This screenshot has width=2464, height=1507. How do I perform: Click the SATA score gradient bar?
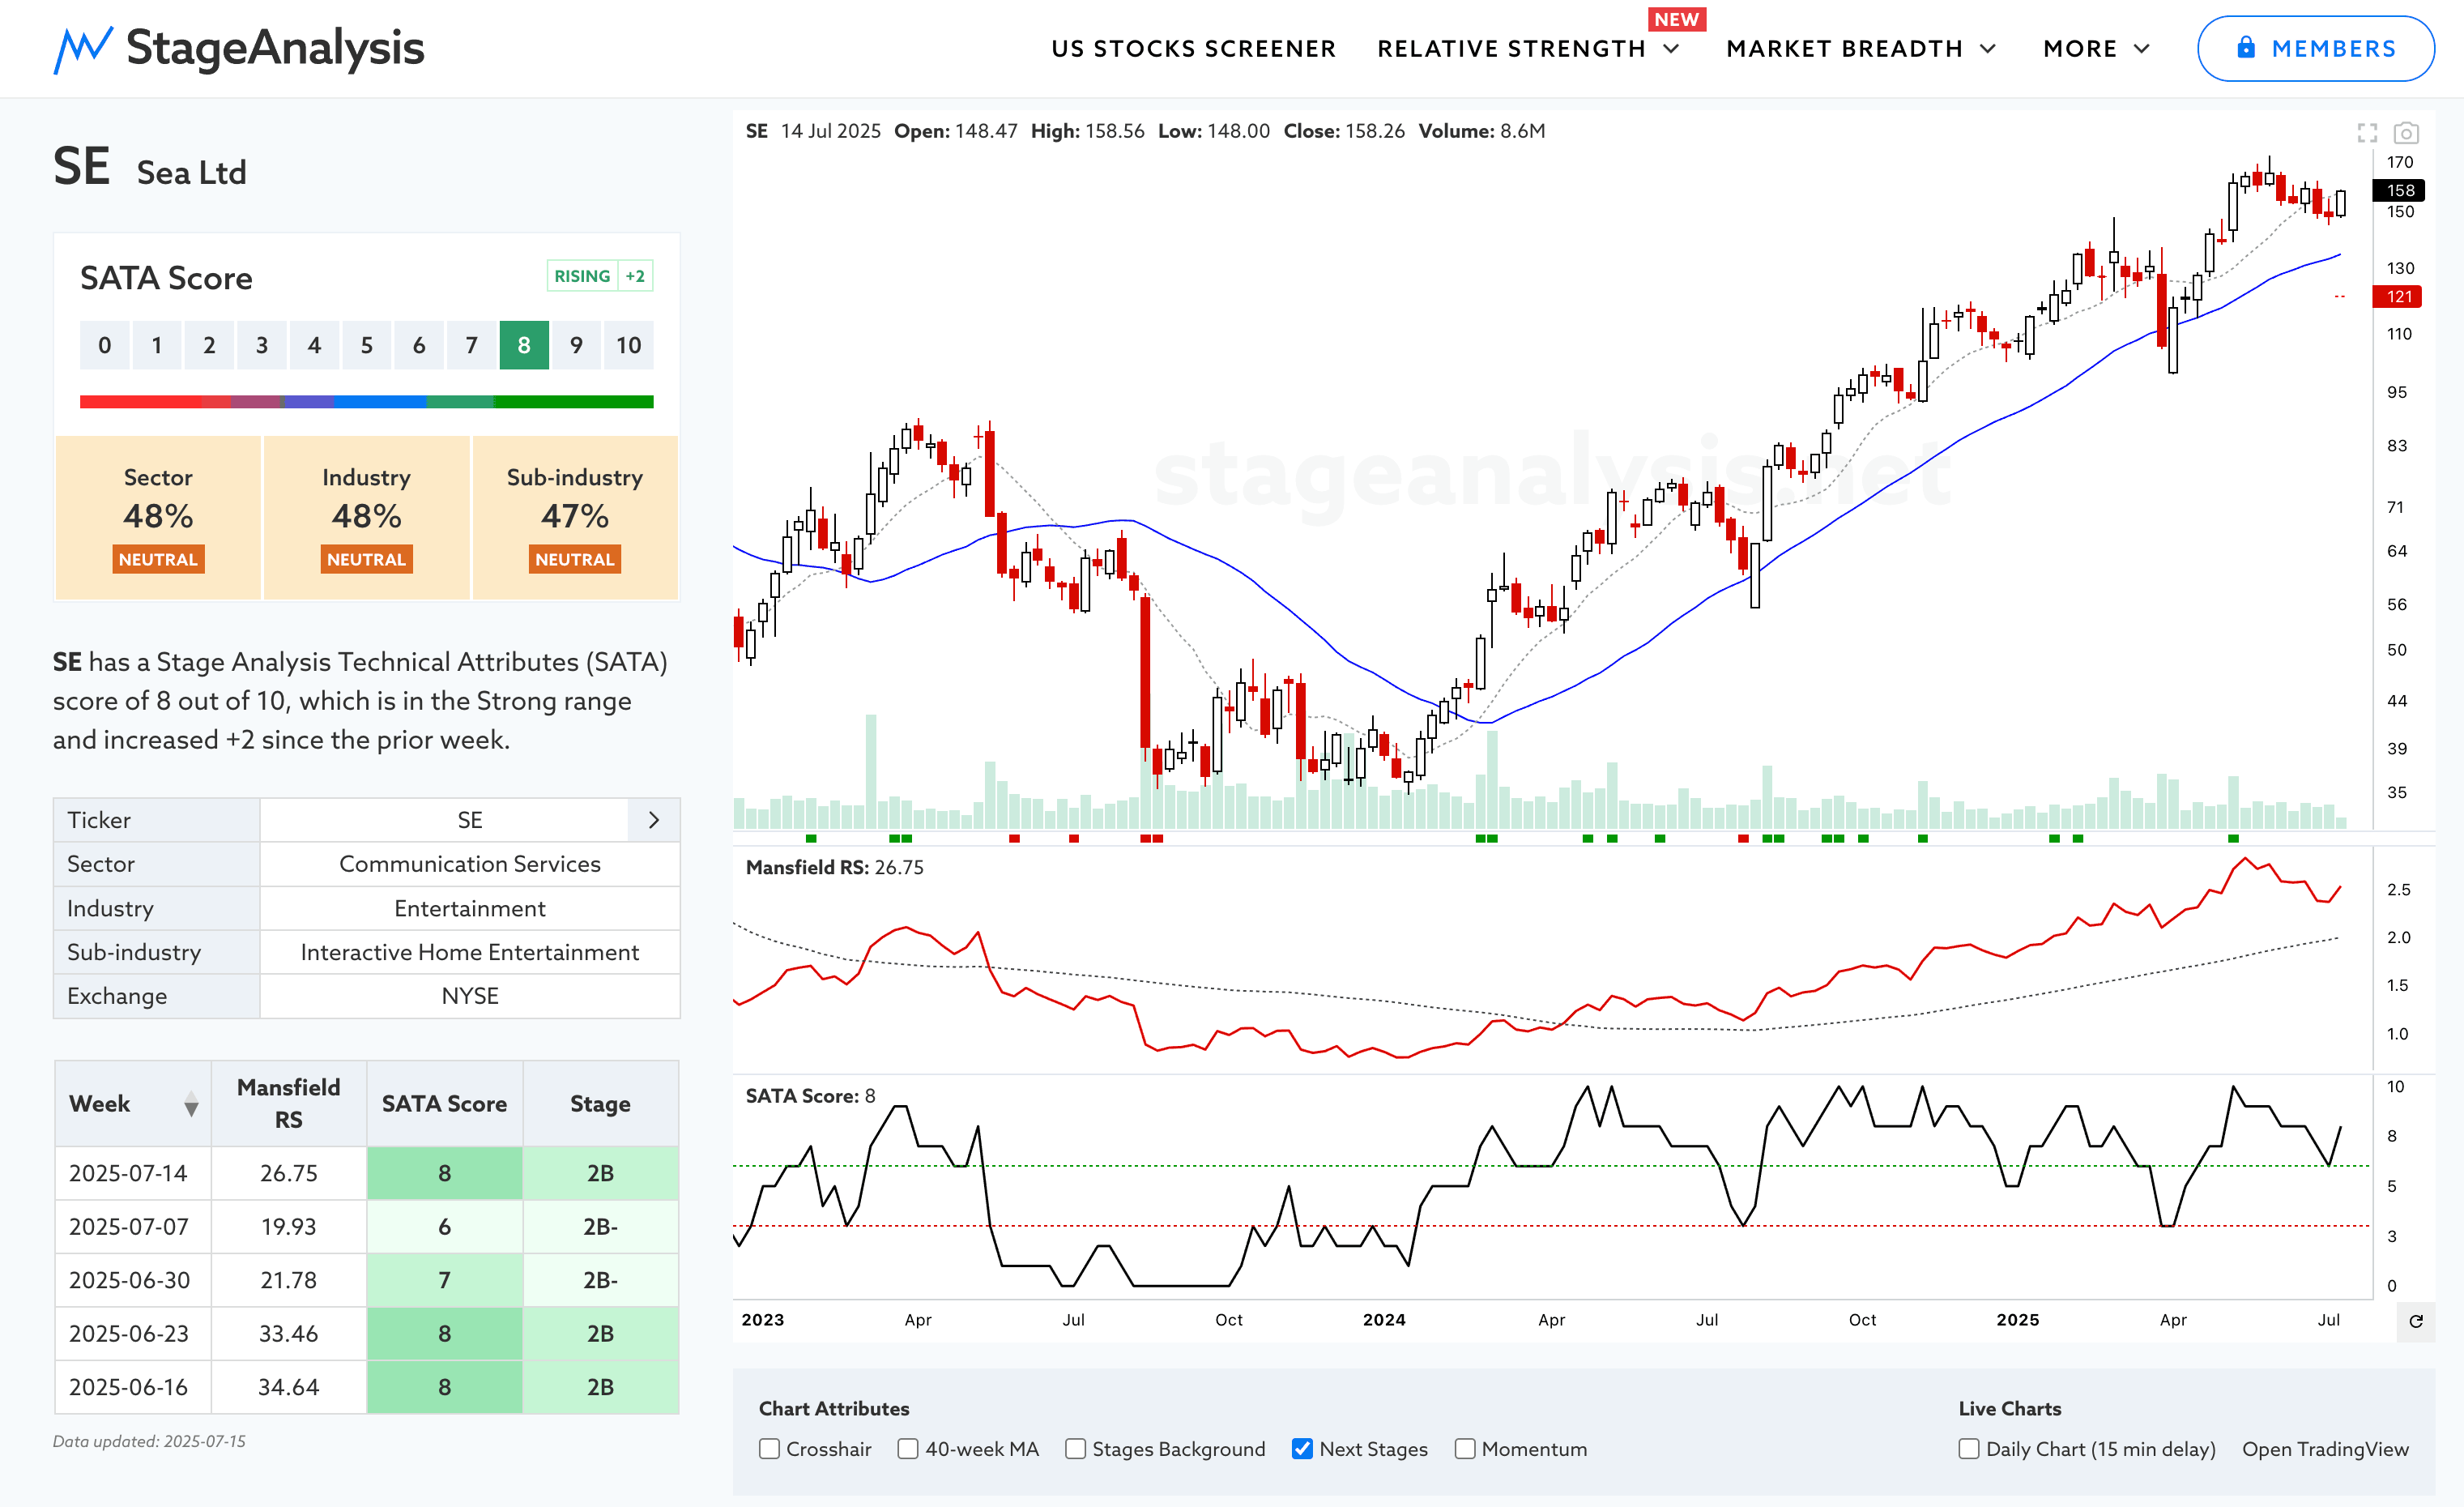[x=367, y=402]
